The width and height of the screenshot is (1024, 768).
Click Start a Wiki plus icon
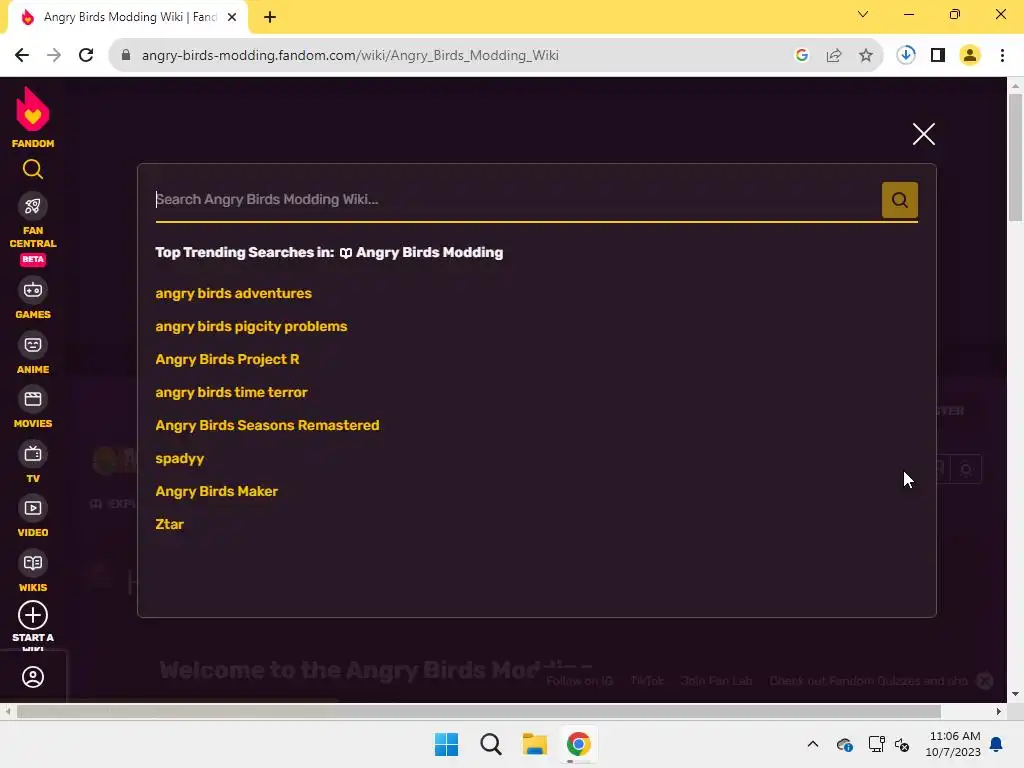coord(33,615)
